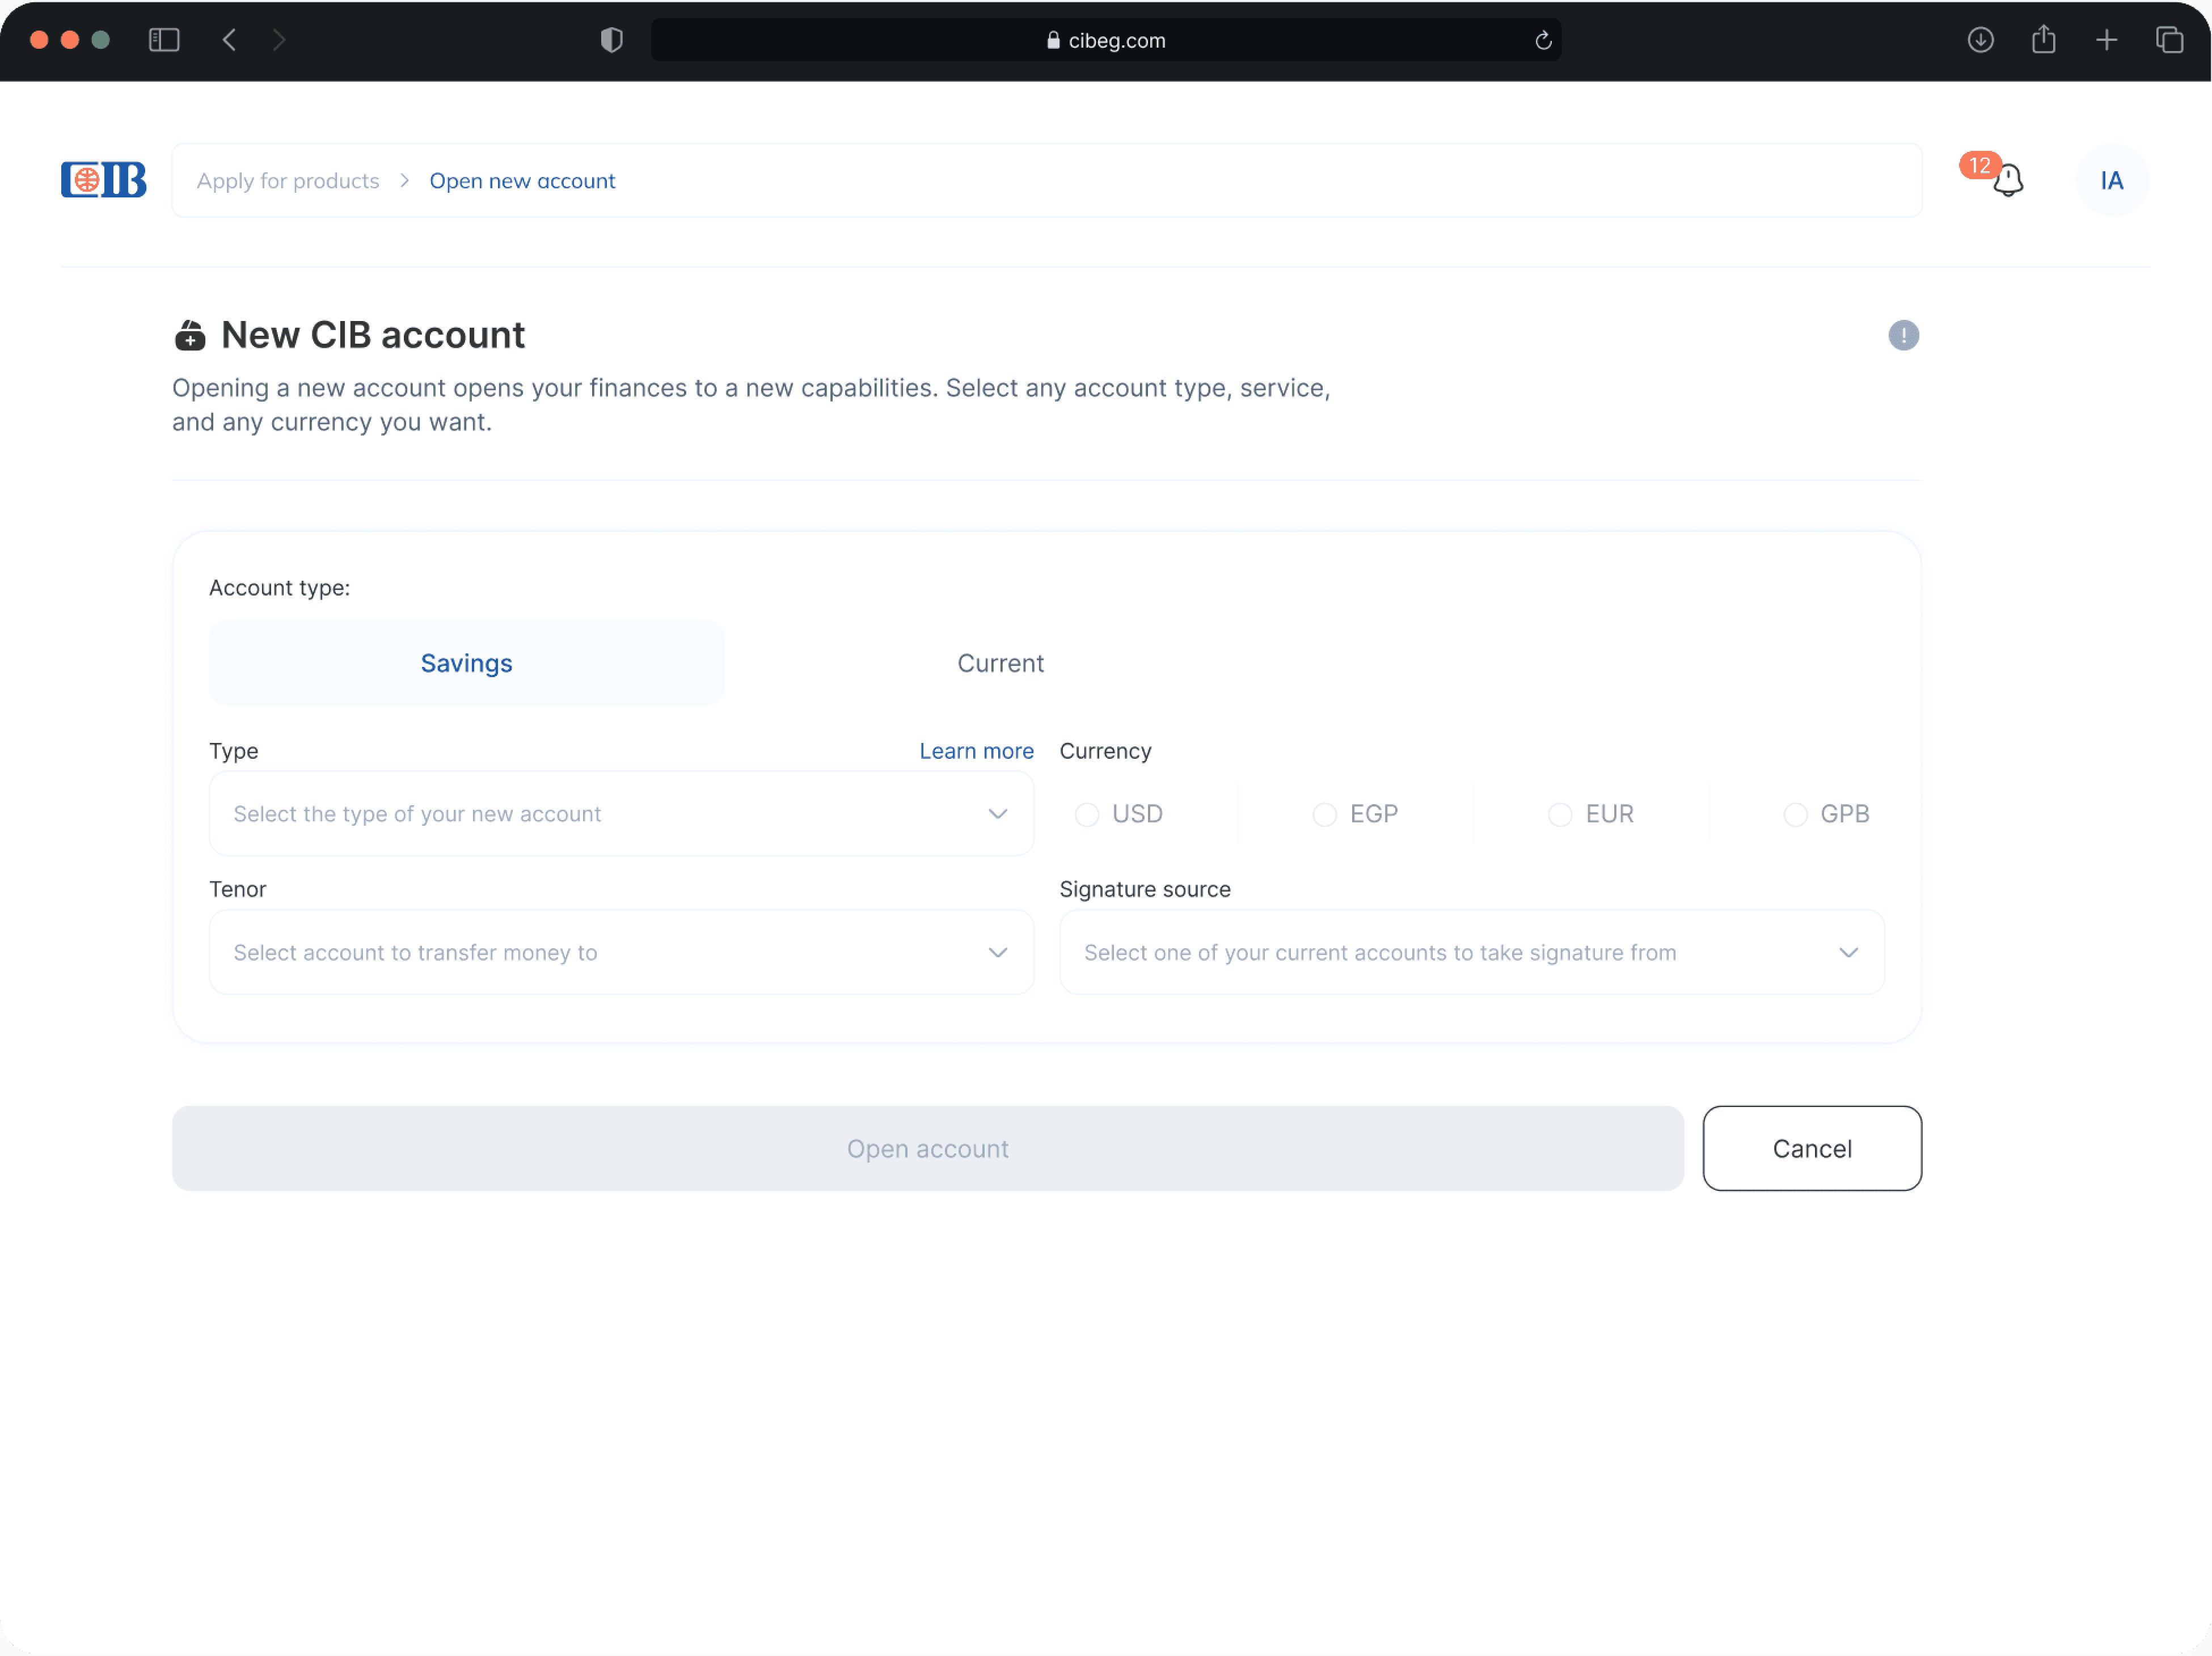Click Open new account breadcrumb
Viewport: 2212px width, 1656px height.
522,181
